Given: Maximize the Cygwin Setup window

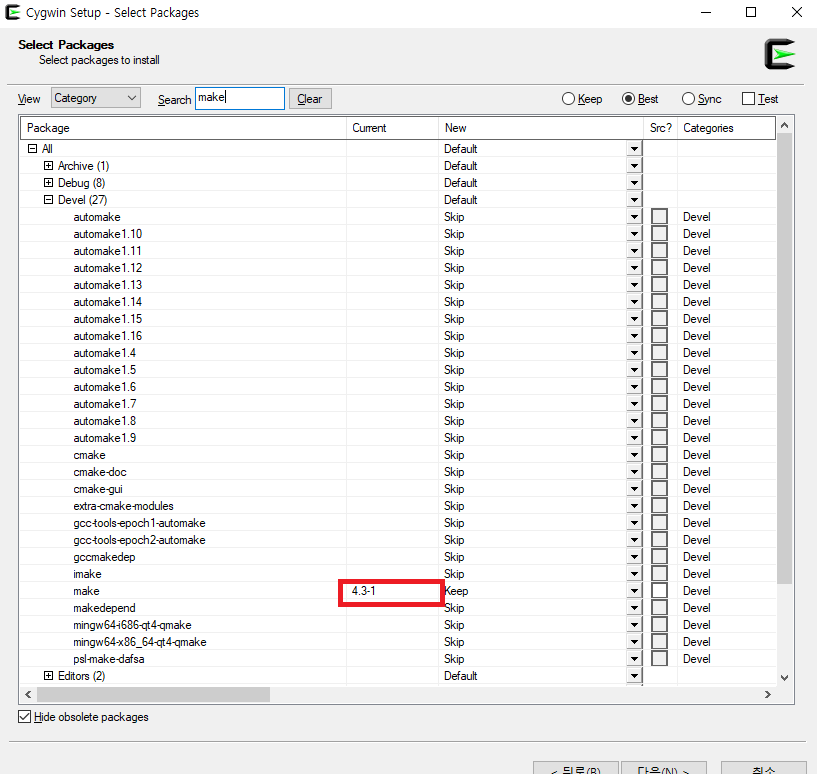Looking at the screenshot, I should click(x=751, y=12).
